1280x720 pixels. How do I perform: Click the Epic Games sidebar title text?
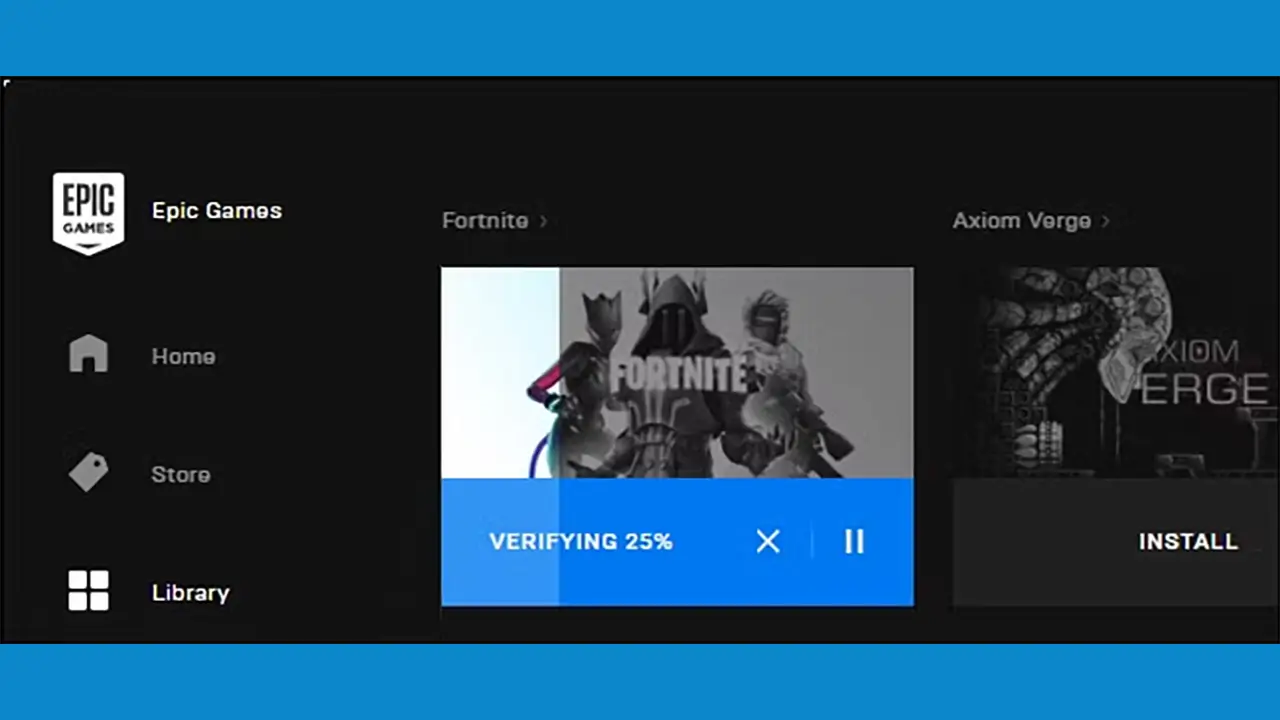tap(217, 210)
